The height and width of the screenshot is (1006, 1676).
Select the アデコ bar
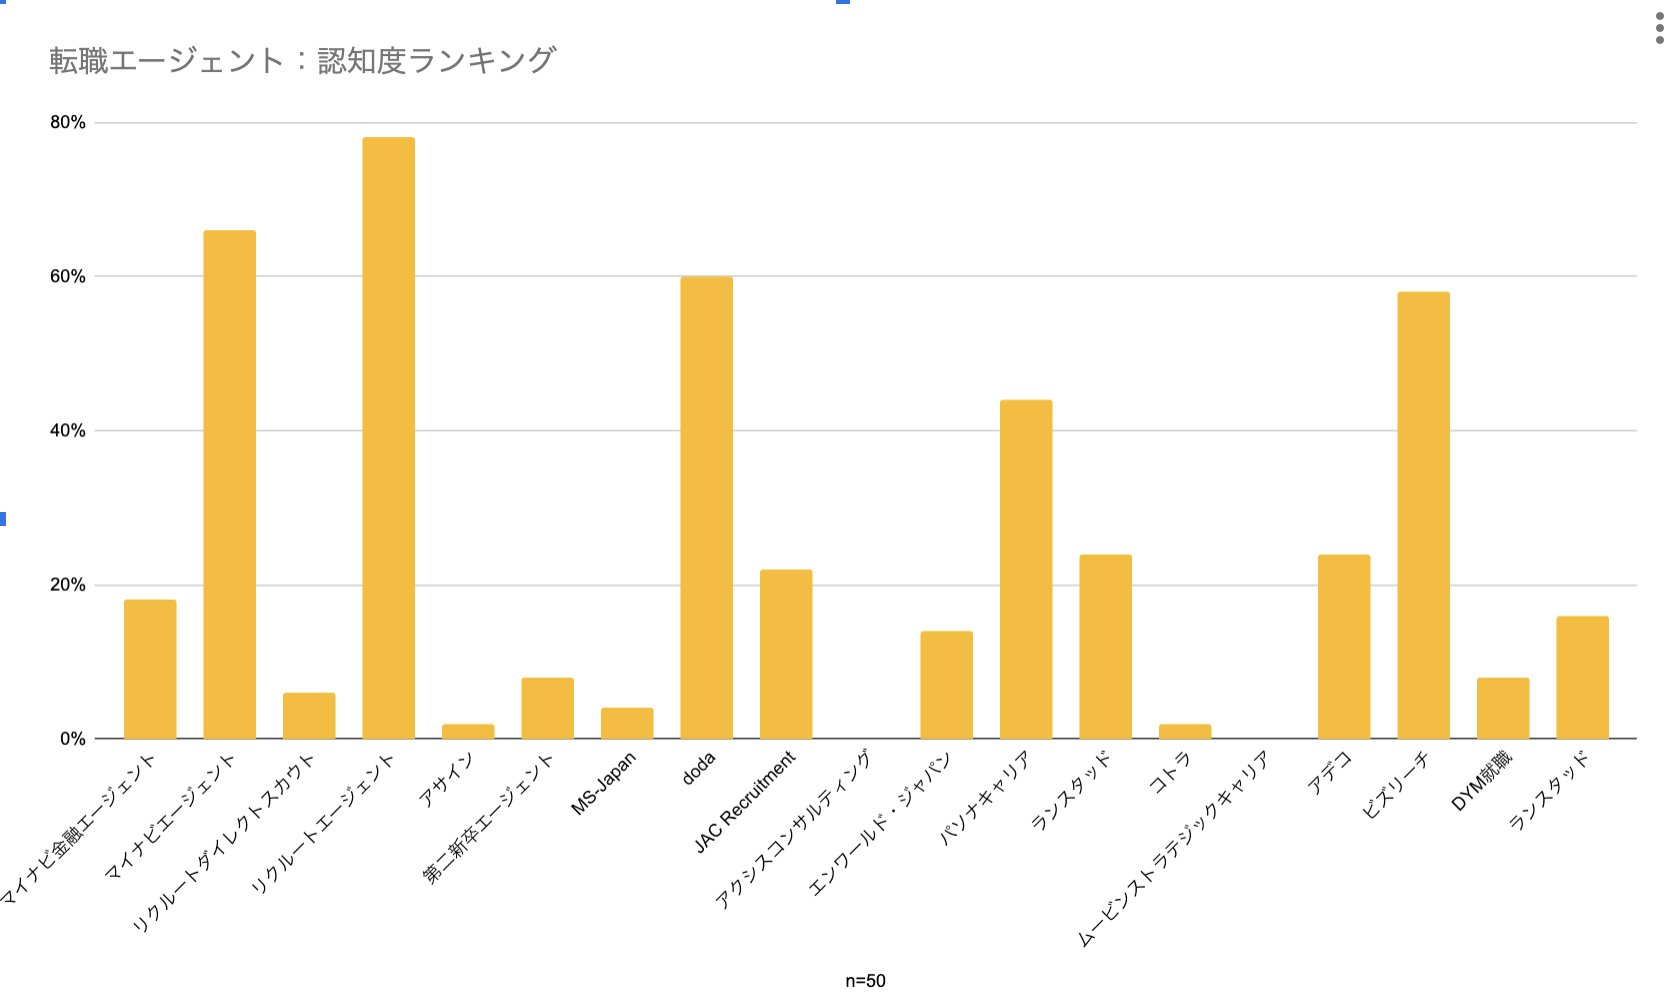pyautogui.click(x=1344, y=647)
